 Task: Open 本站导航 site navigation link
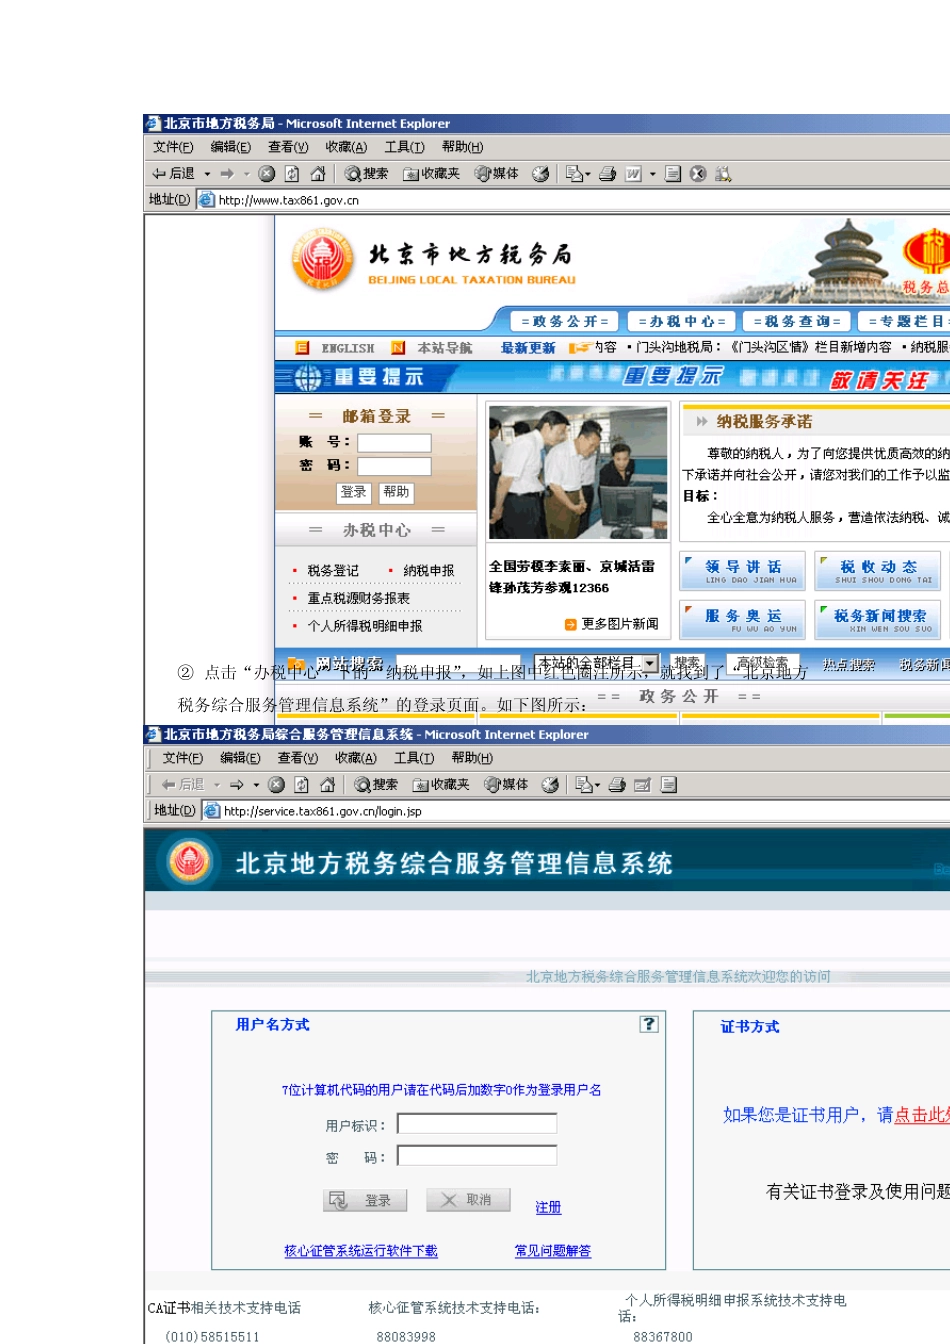[x=445, y=348]
